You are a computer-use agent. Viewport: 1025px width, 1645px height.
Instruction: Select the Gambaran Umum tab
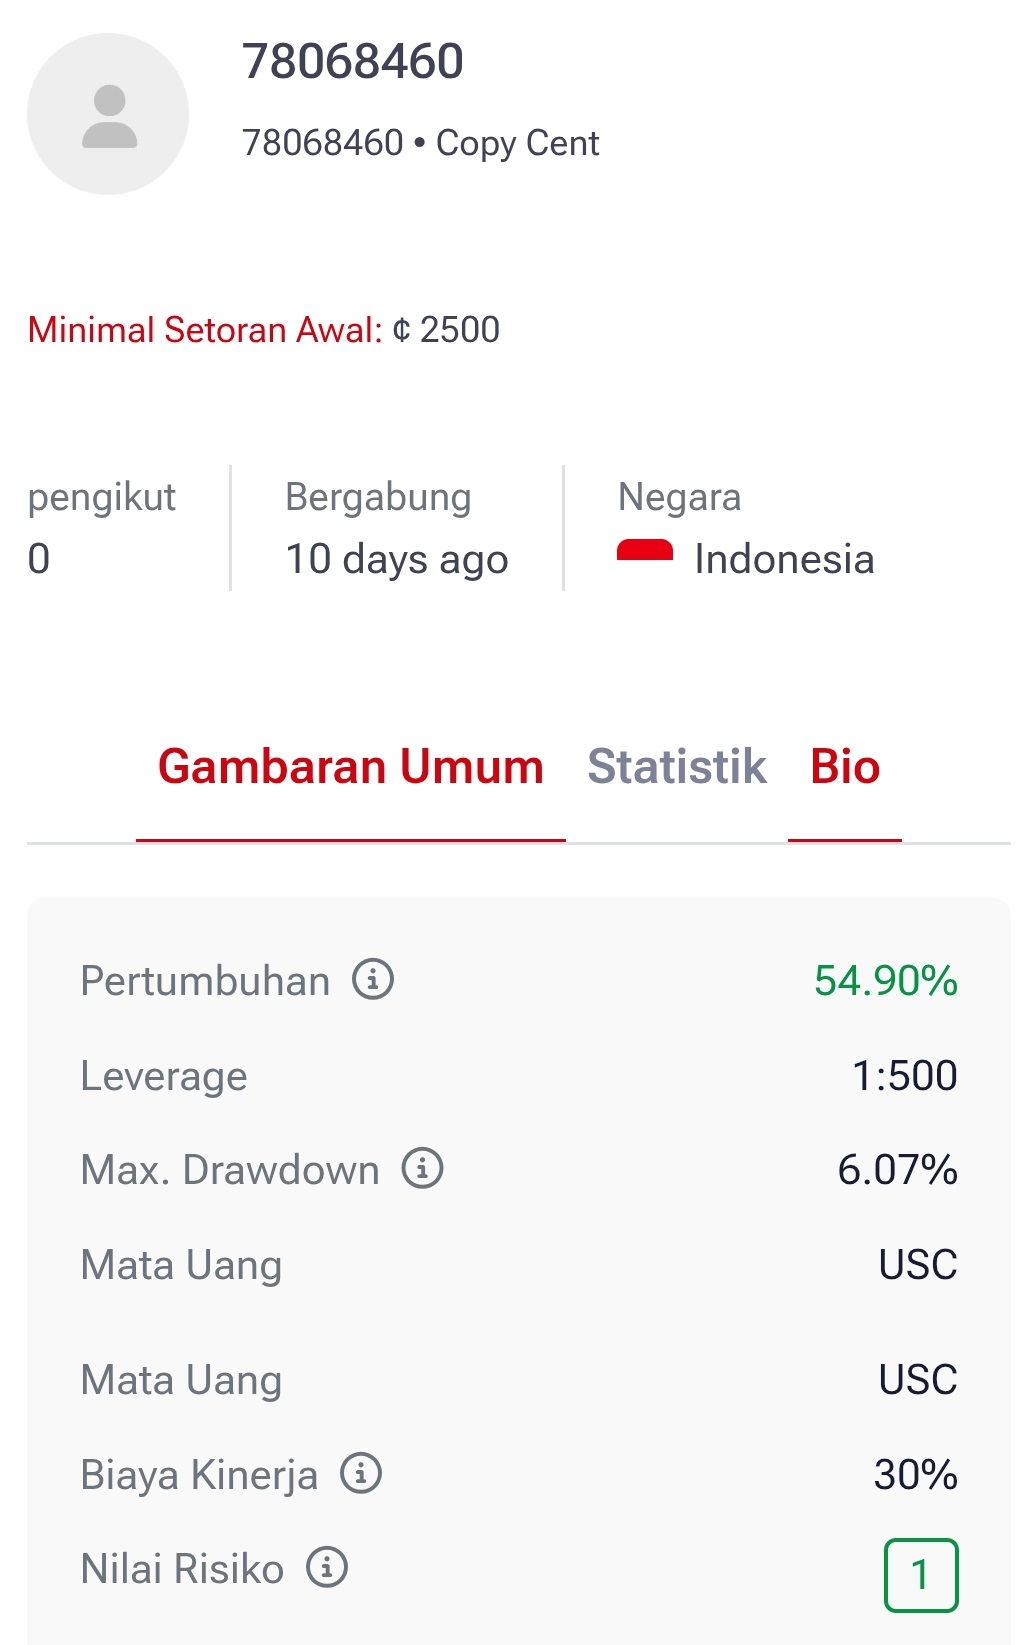click(x=351, y=767)
